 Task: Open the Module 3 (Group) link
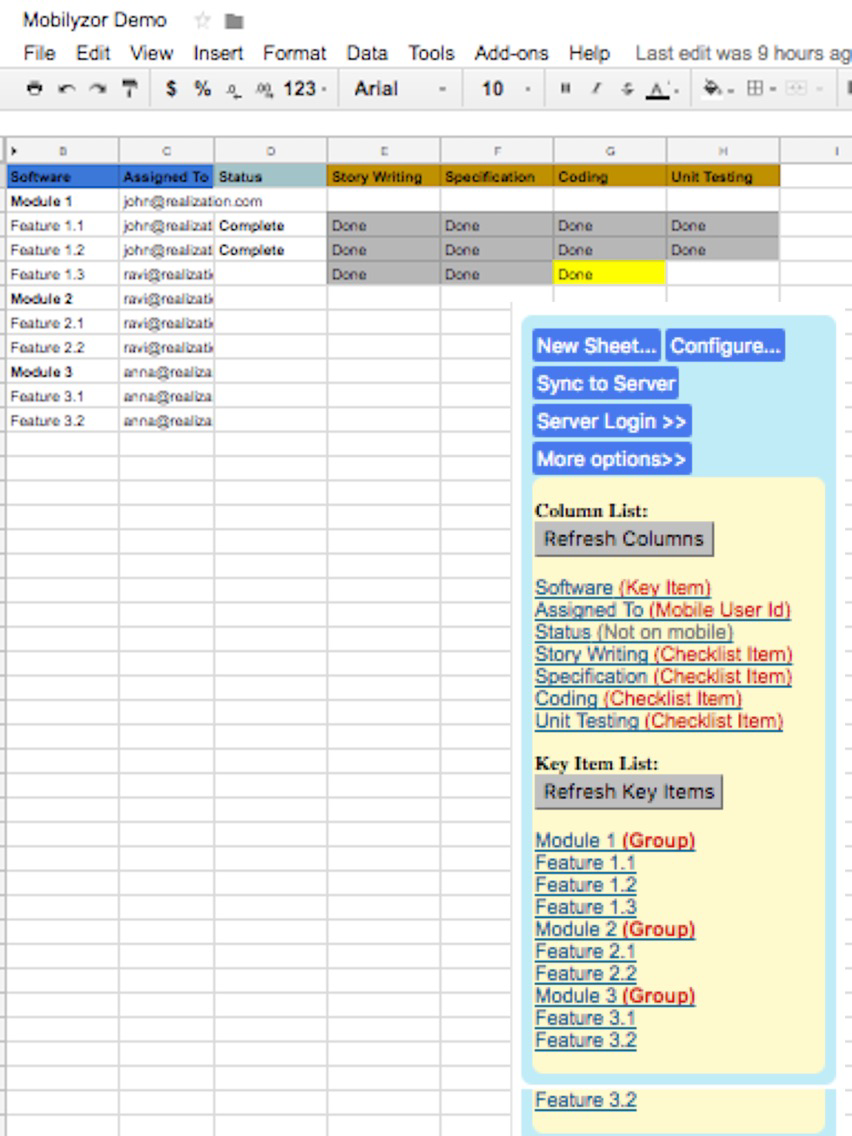tap(615, 995)
